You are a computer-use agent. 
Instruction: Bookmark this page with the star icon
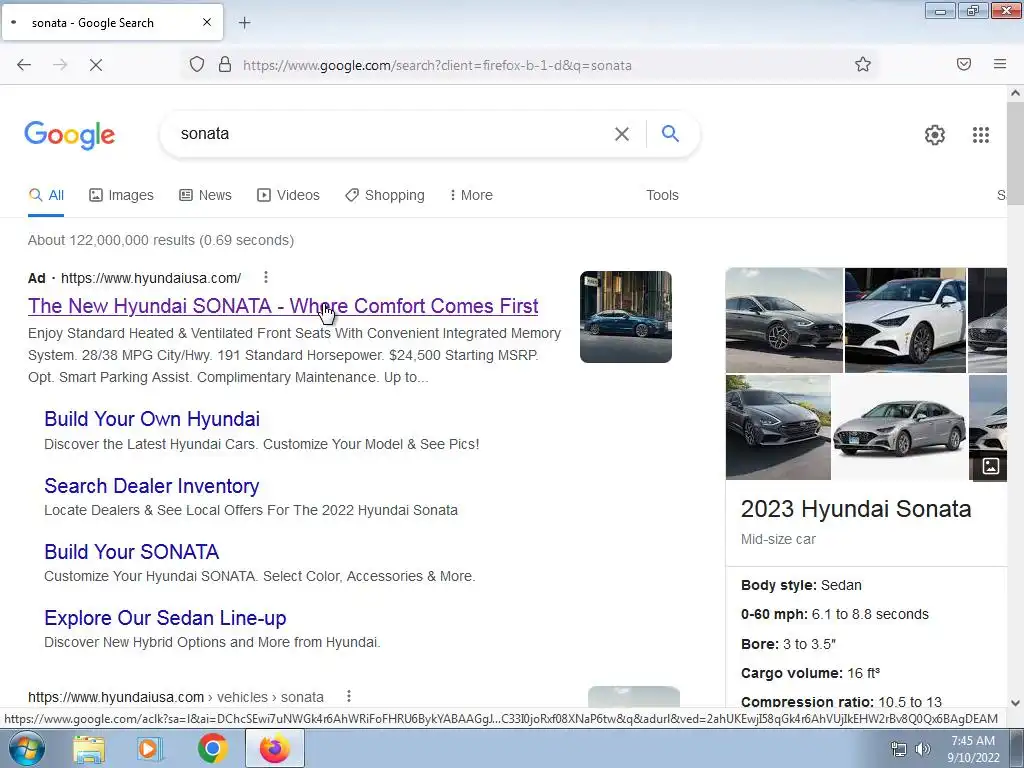[x=863, y=64]
